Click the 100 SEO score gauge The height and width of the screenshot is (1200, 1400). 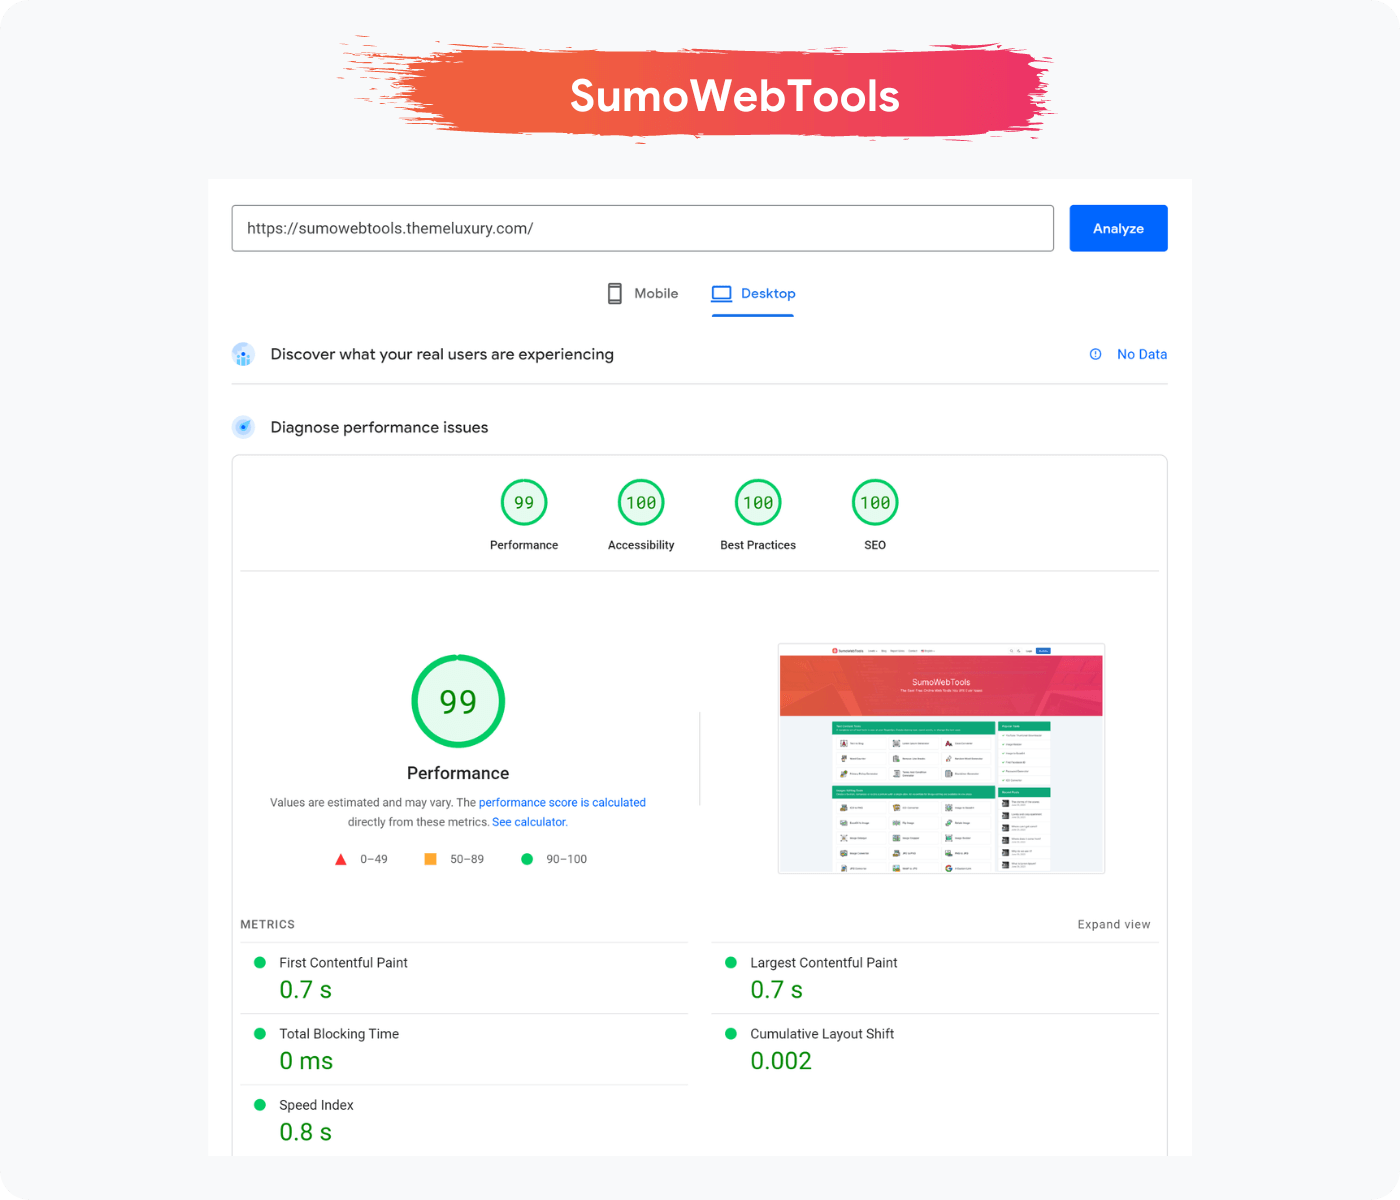[875, 503]
